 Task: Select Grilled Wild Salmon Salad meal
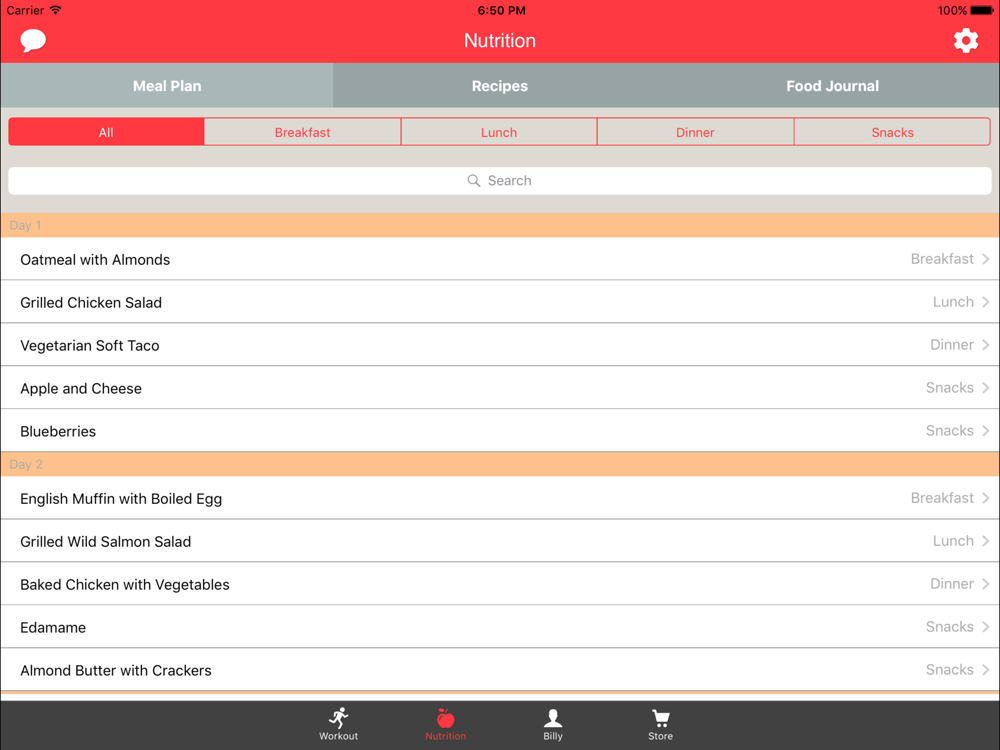tap(499, 541)
